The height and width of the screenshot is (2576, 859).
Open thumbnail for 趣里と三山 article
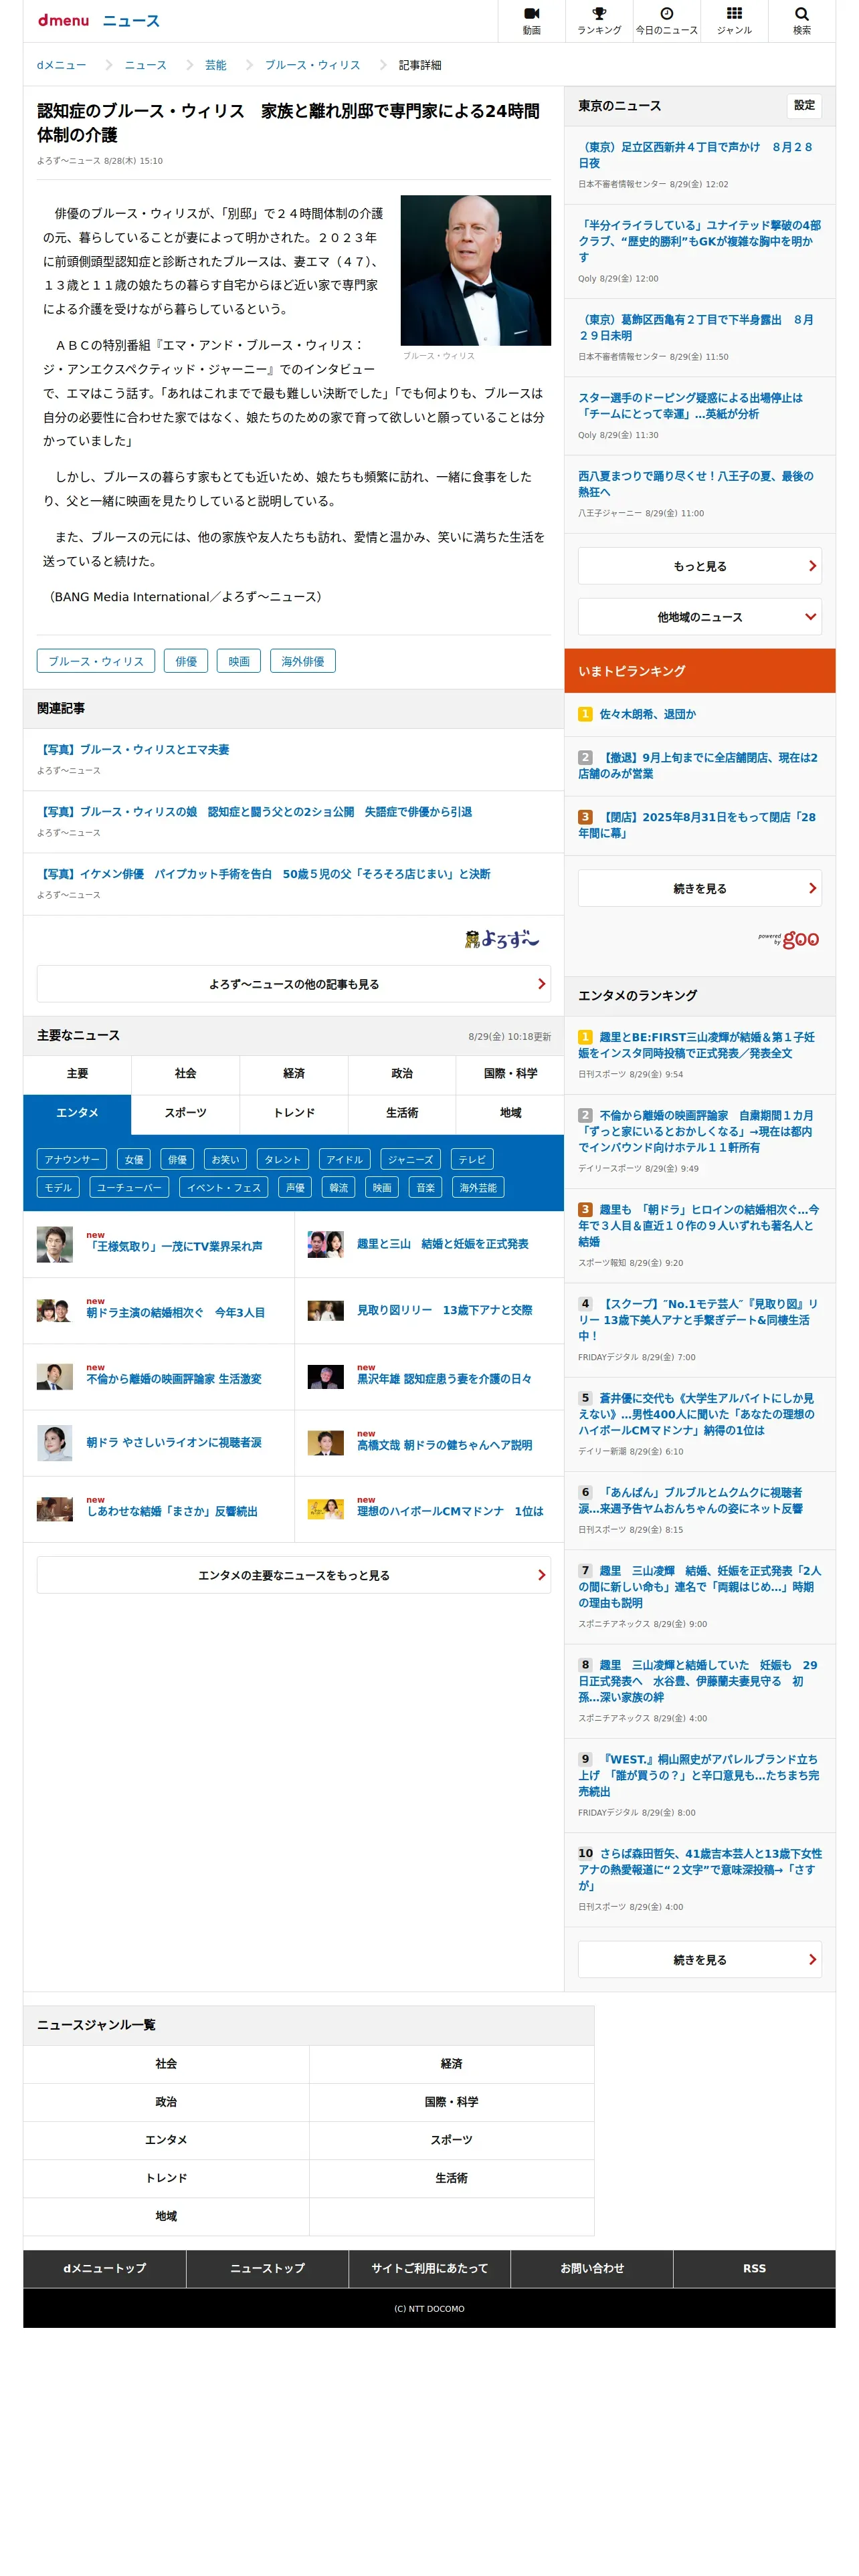(x=325, y=1244)
